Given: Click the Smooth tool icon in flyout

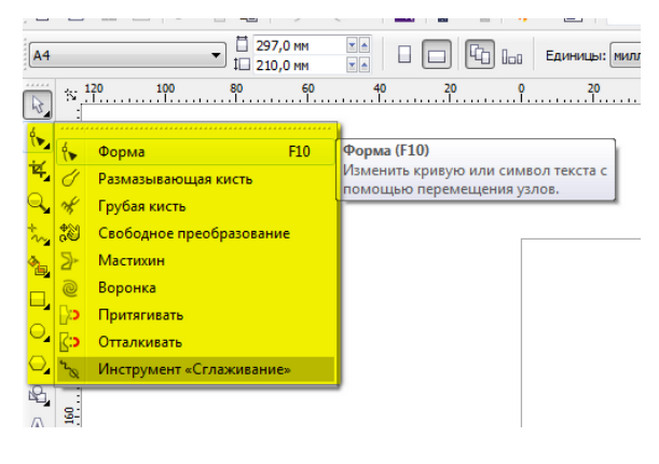Looking at the screenshot, I should pos(69,370).
